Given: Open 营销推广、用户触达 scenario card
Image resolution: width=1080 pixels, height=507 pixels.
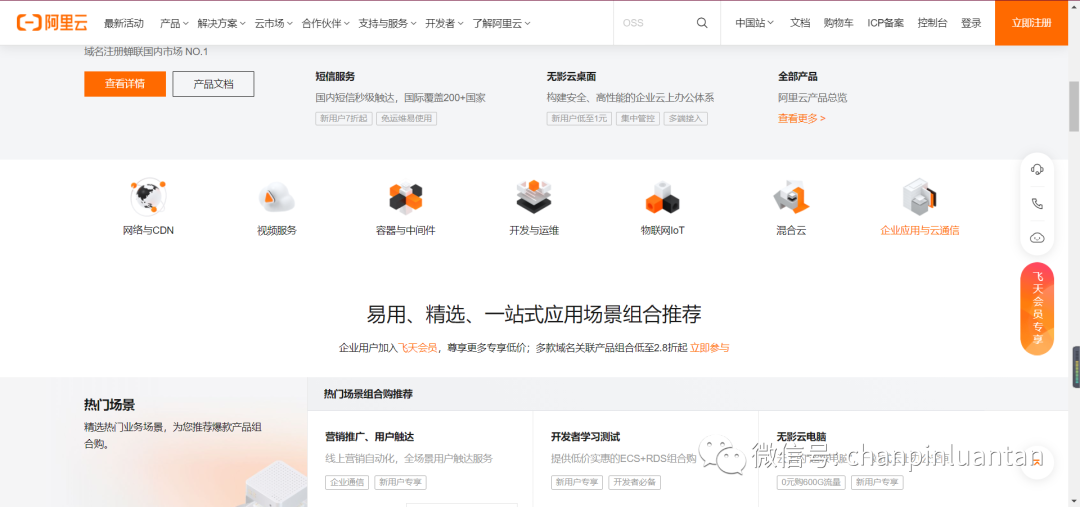Looking at the screenshot, I should tap(420, 459).
